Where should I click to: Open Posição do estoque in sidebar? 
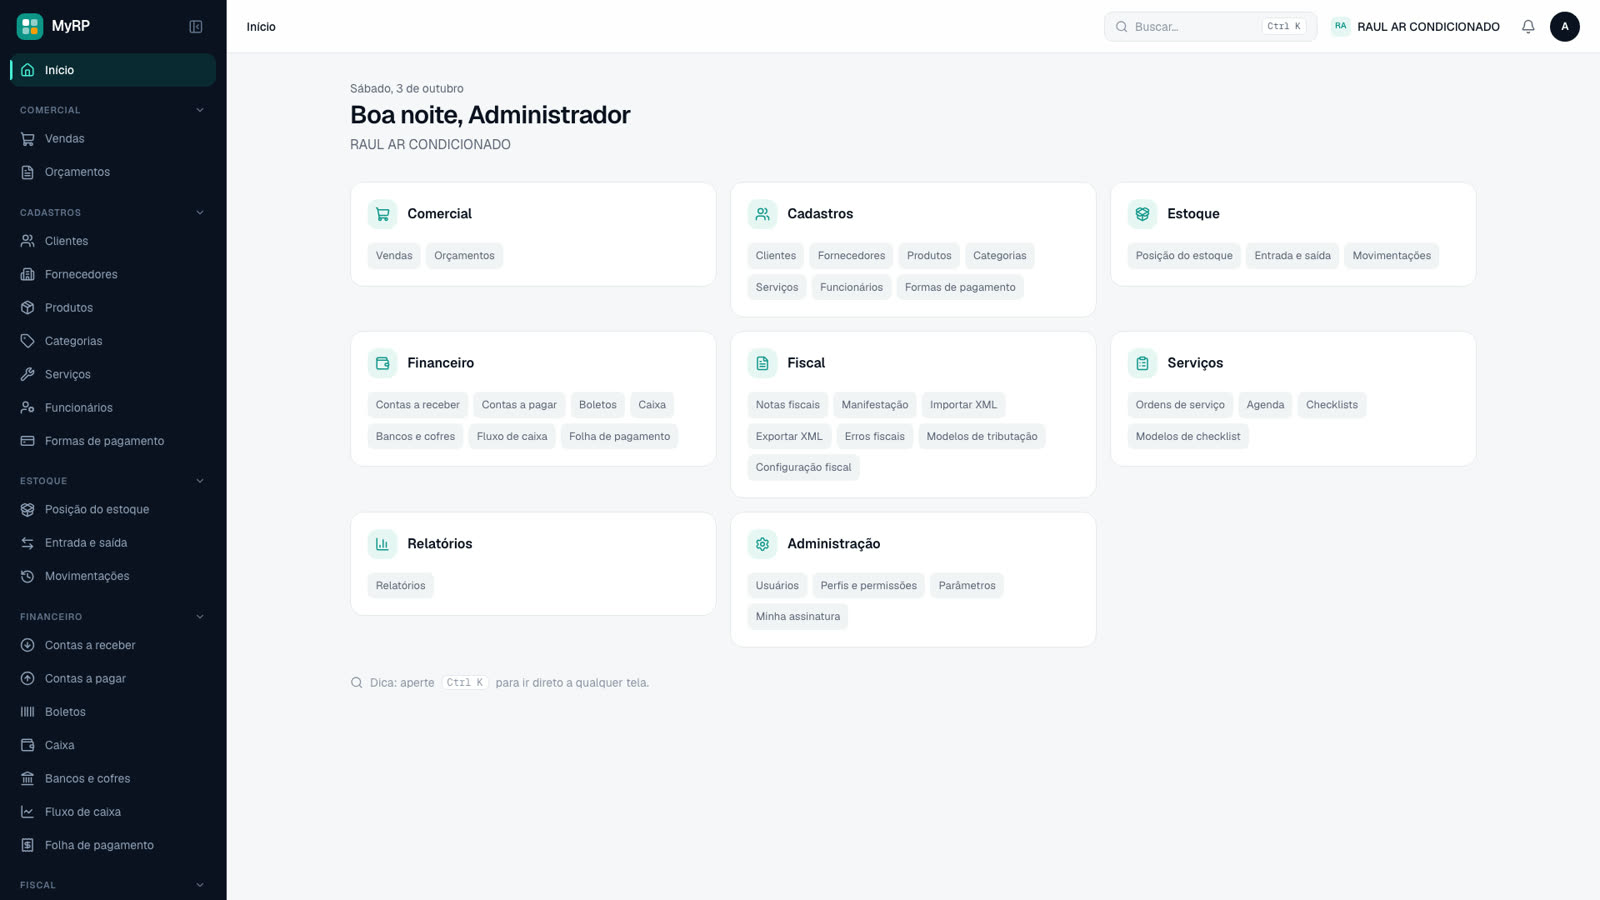[x=113, y=510]
